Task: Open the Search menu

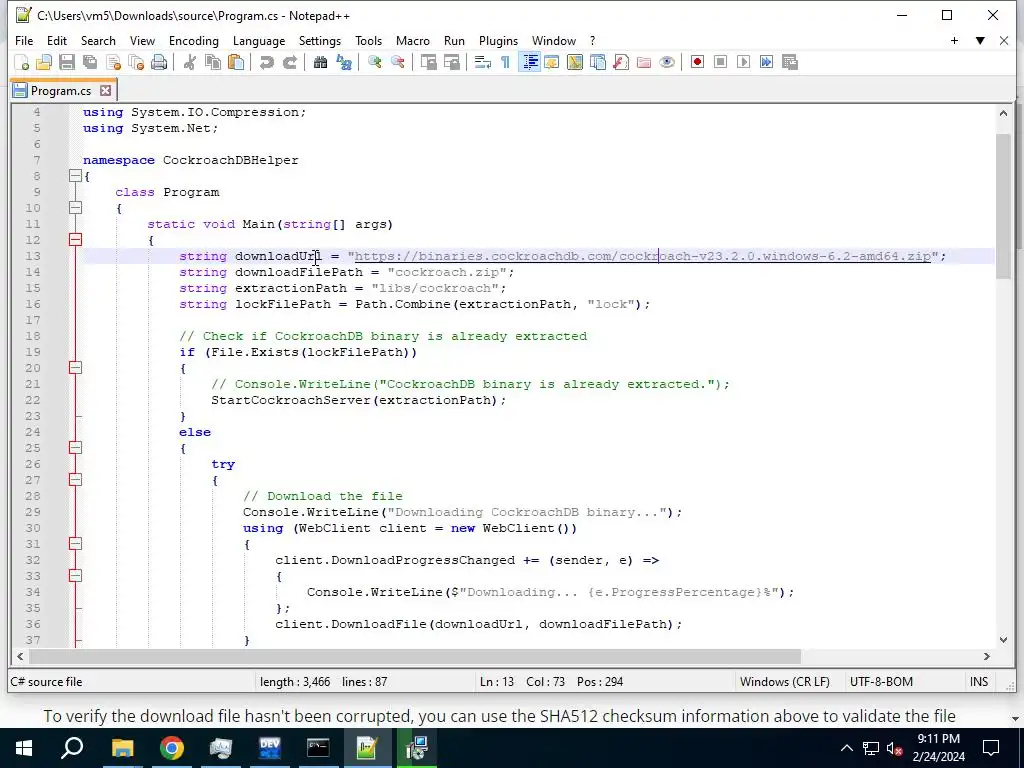Action: [98, 40]
